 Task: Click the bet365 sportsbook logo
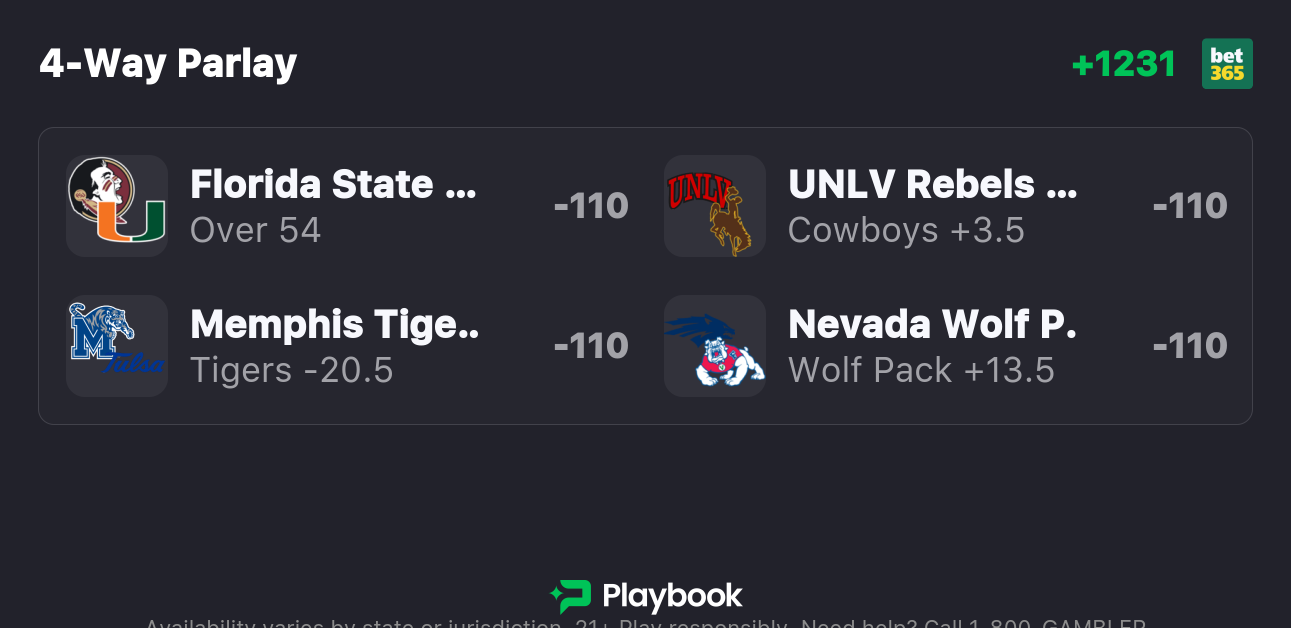(x=1227, y=64)
